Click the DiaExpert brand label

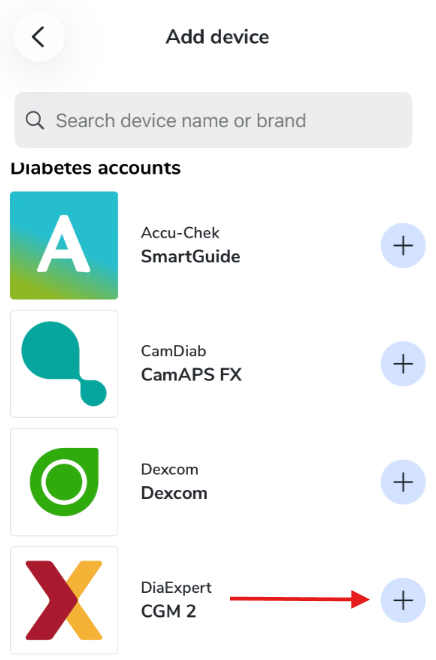176,588
